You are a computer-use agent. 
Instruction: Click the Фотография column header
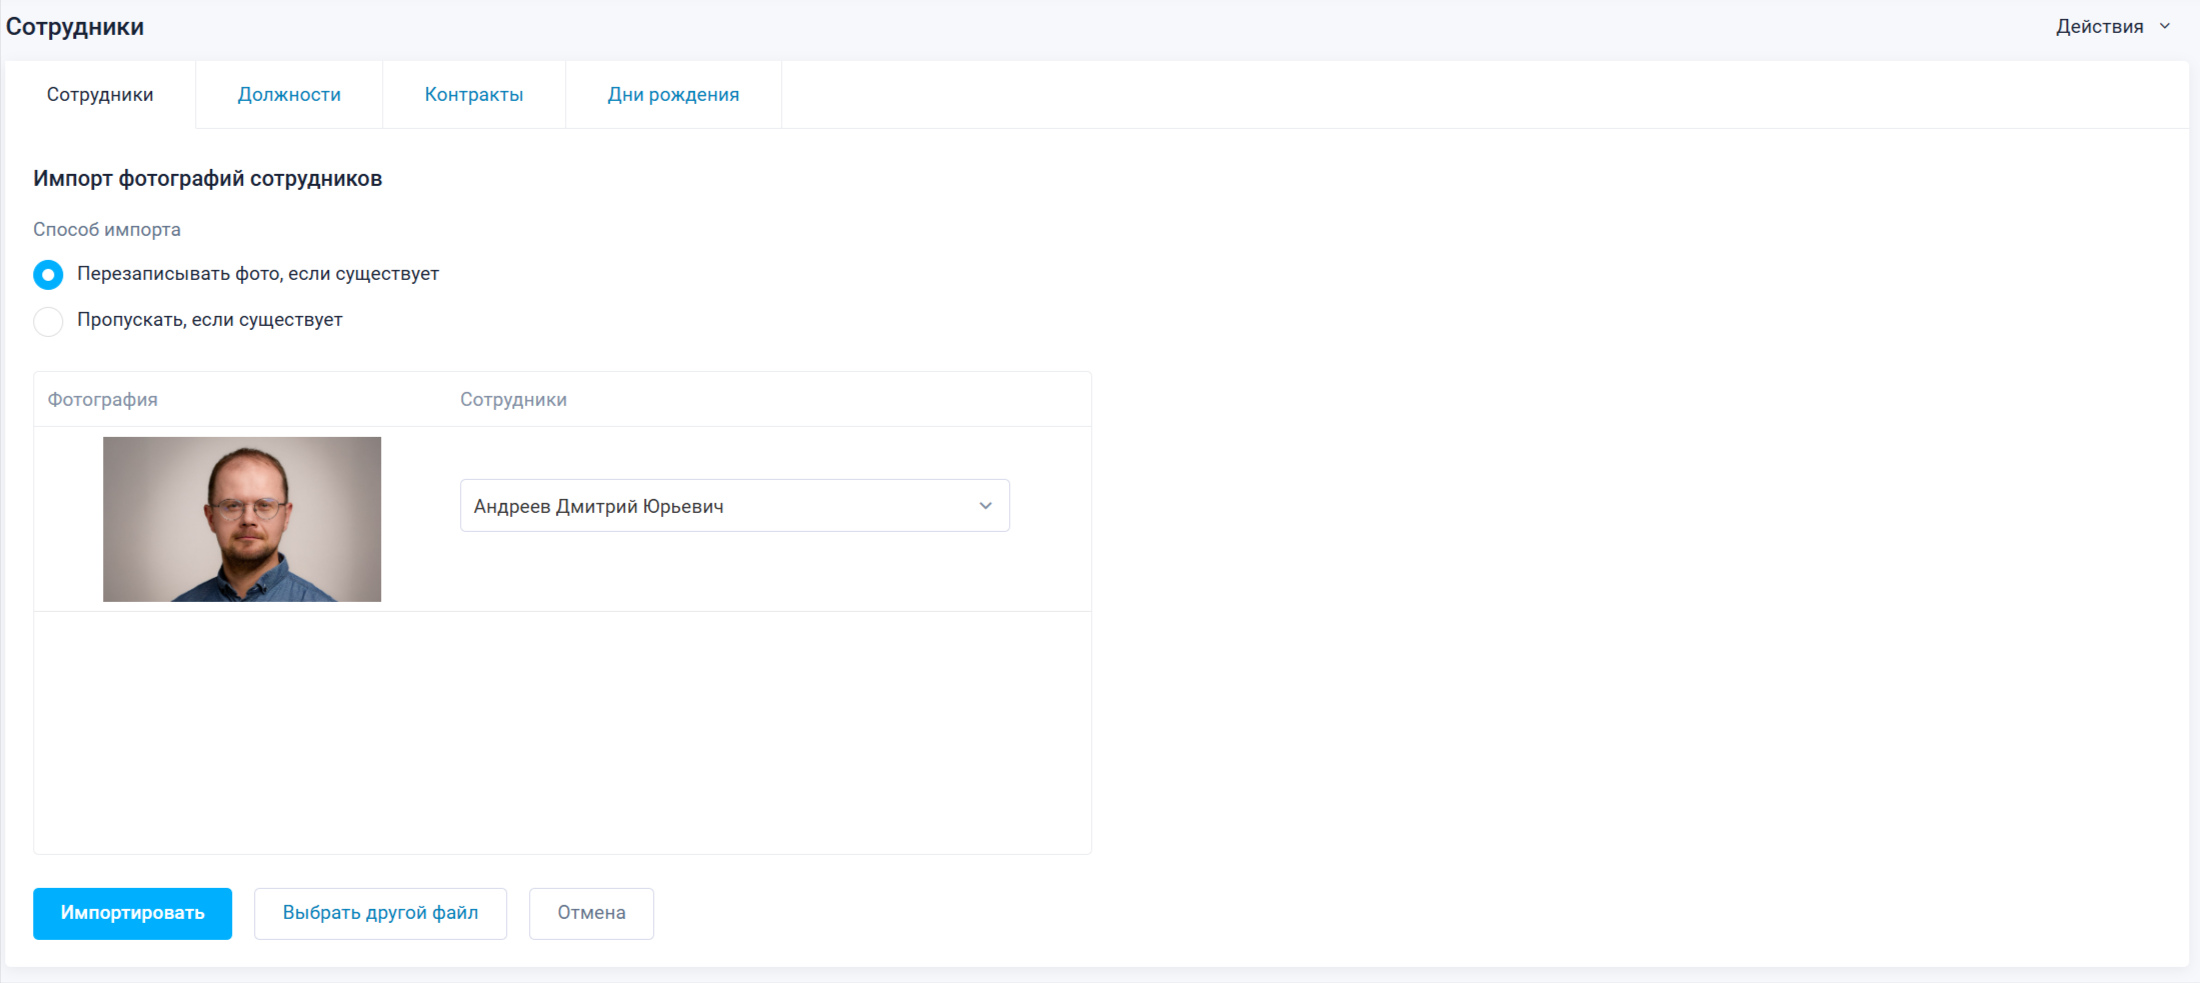click(x=103, y=400)
